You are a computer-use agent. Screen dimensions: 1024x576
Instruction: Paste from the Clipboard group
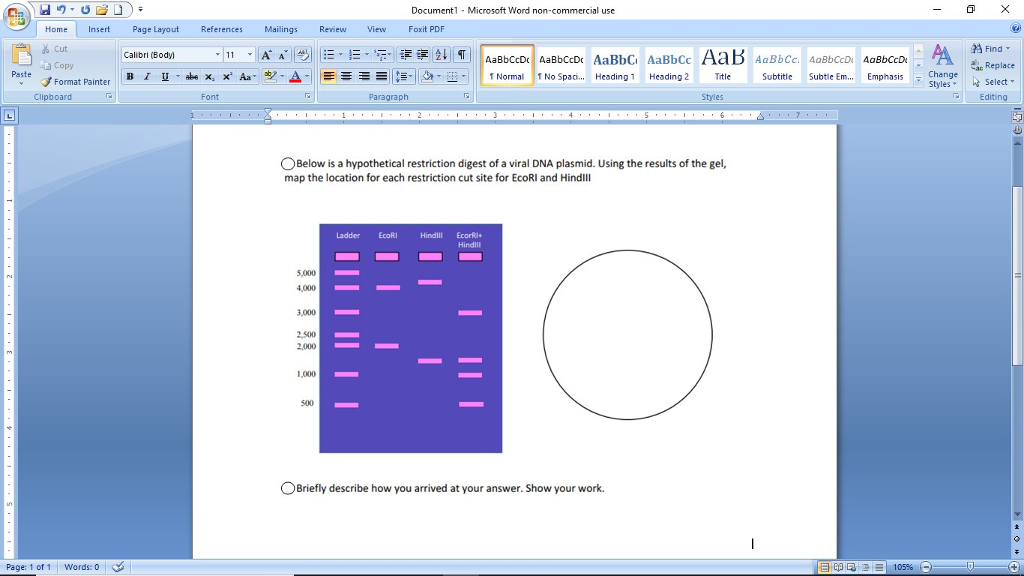pyautogui.click(x=20, y=60)
